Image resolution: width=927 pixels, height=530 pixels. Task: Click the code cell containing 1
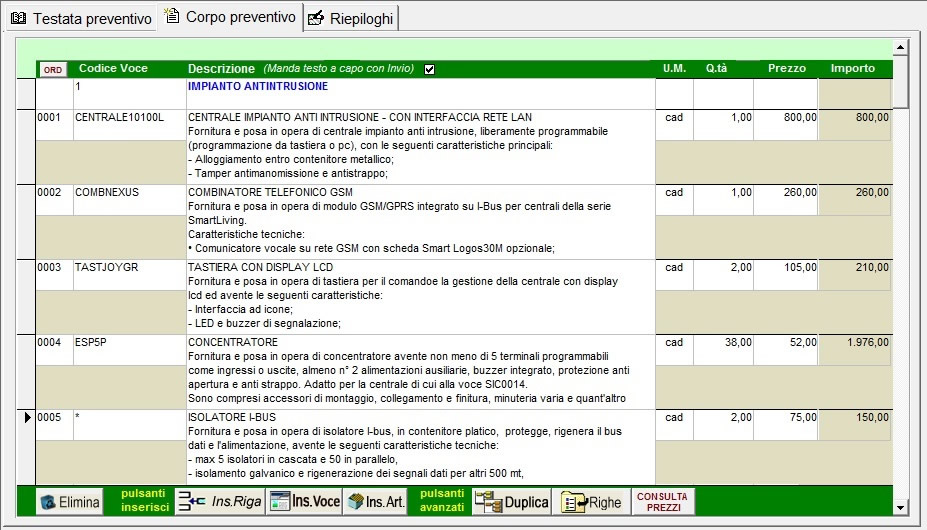(129, 93)
